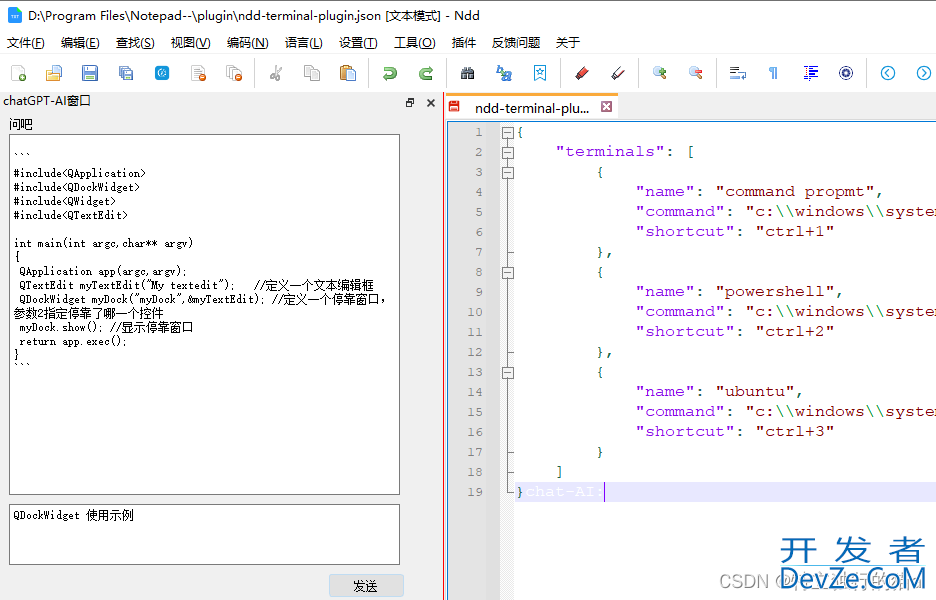Viewport: 936px width, 600px height.
Task: Click the Undo green arrow icon
Action: click(390, 73)
